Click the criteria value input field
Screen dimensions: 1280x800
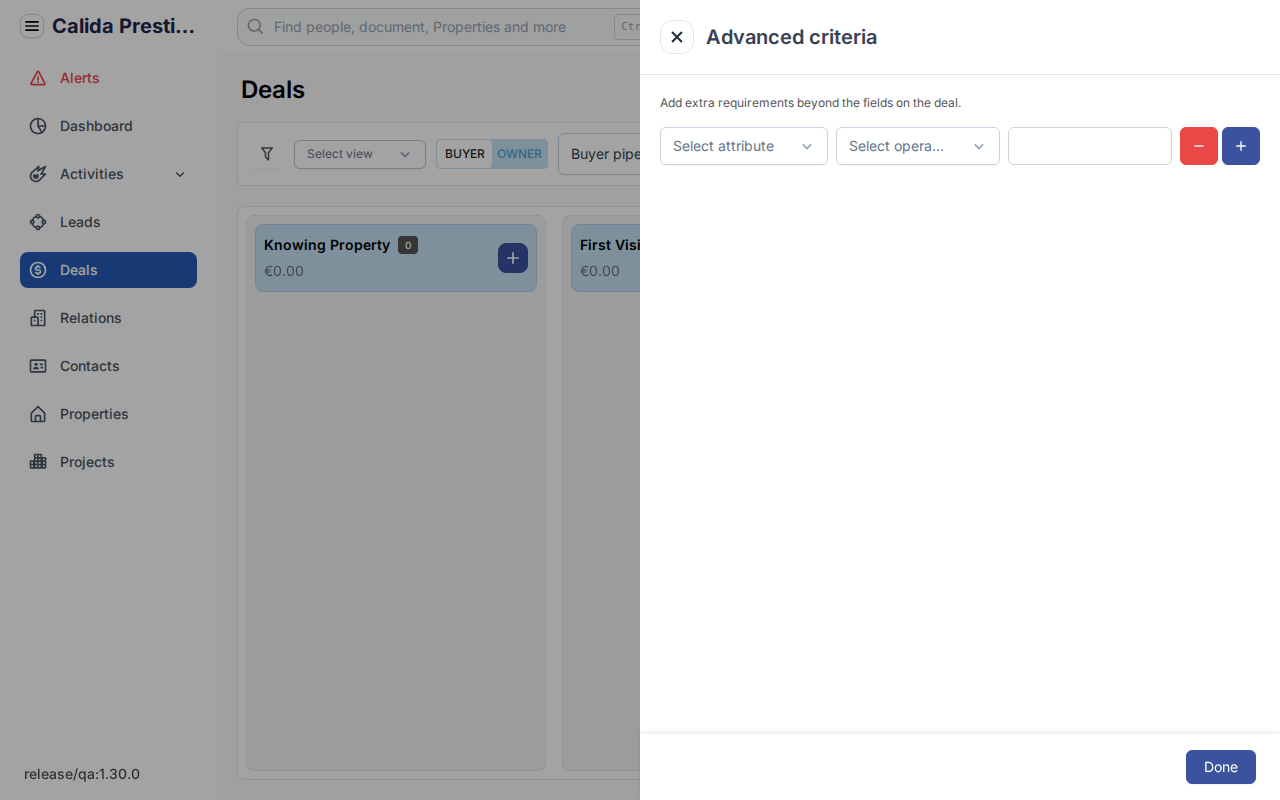click(1090, 146)
